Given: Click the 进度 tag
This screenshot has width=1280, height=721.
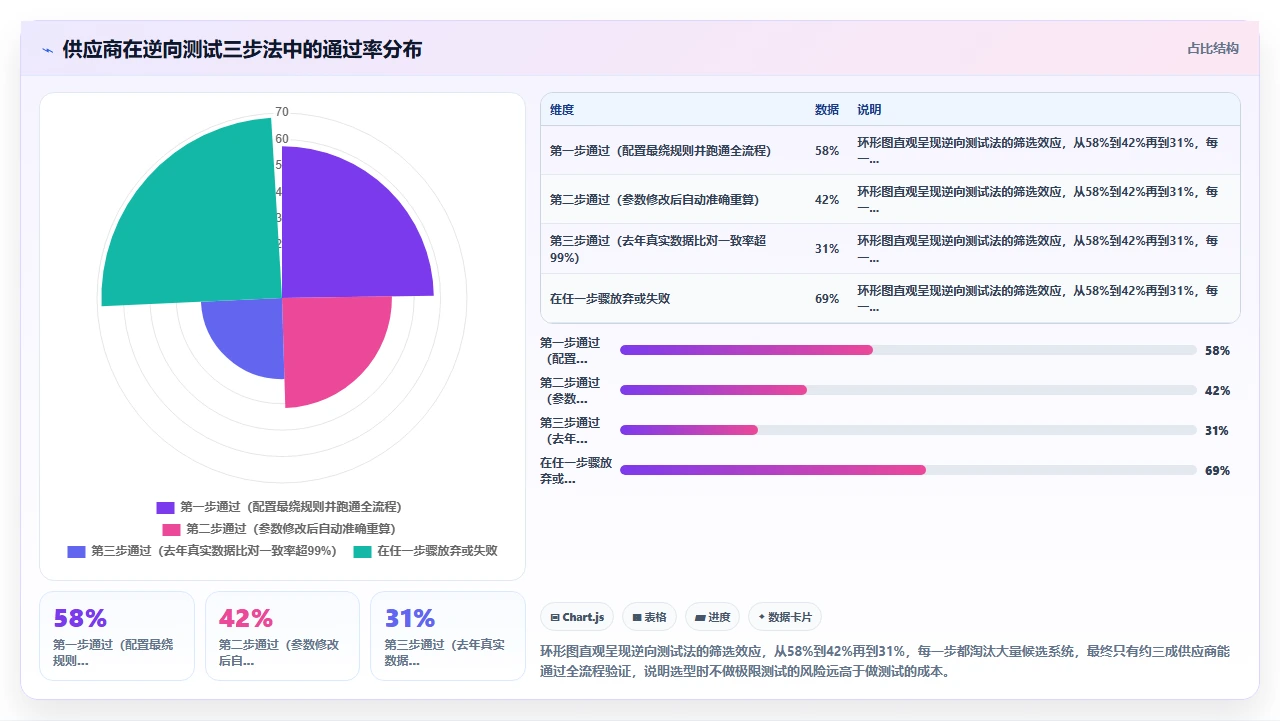Looking at the screenshot, I should tap(713, 618).
